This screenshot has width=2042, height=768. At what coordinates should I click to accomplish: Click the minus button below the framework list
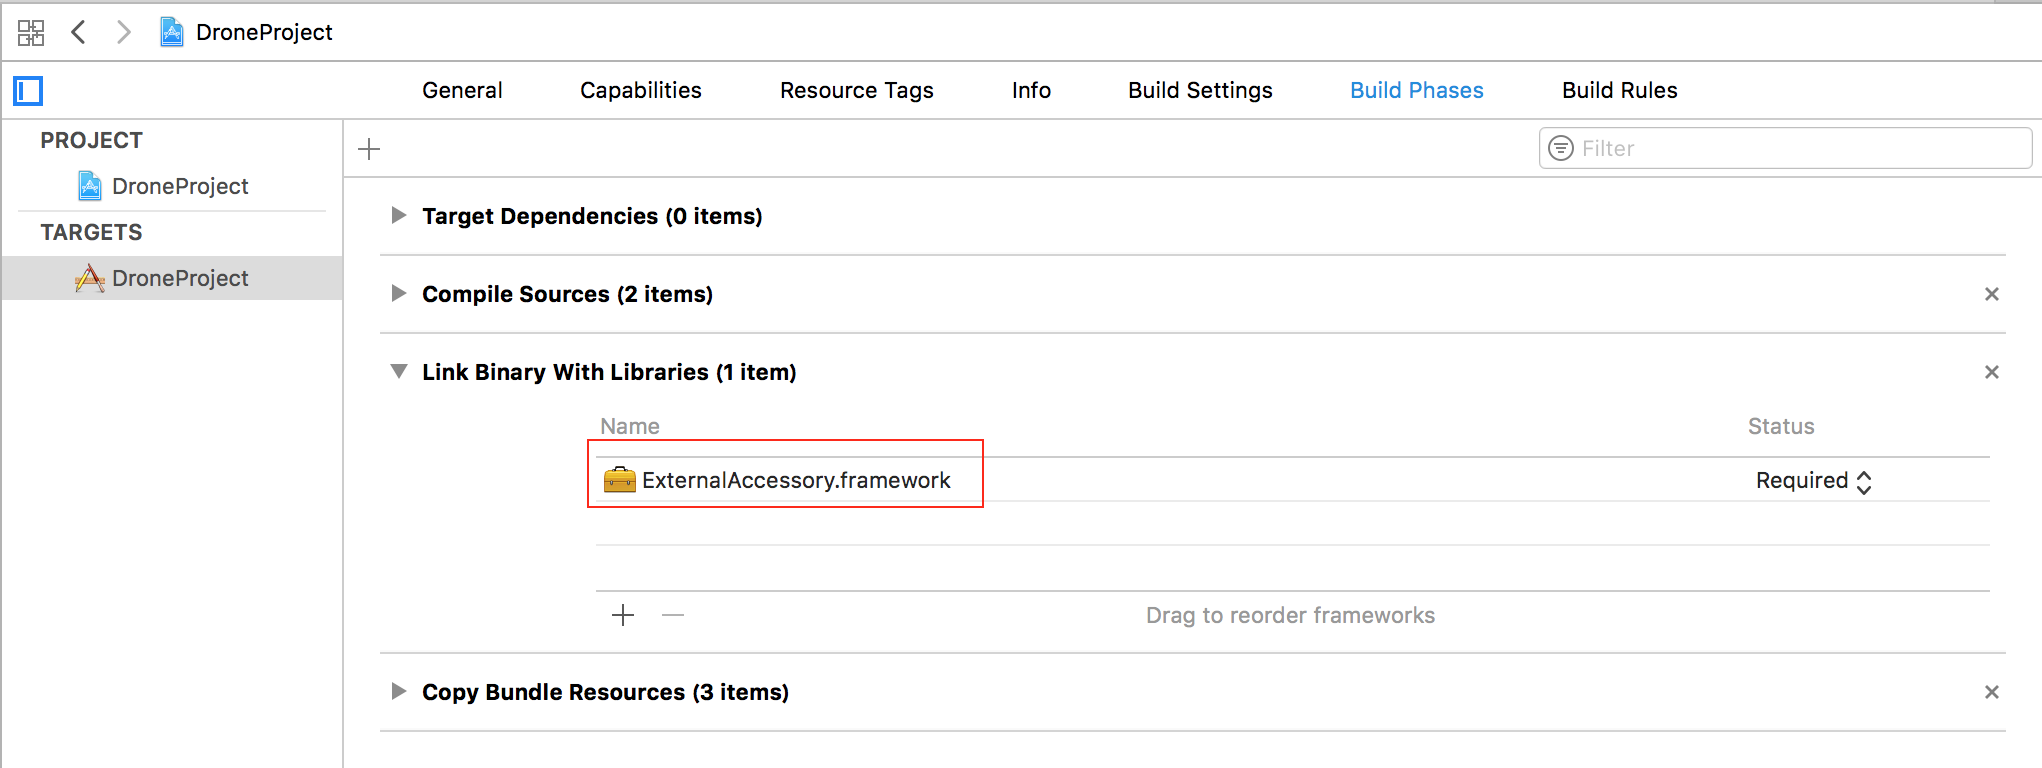(672, 615)
